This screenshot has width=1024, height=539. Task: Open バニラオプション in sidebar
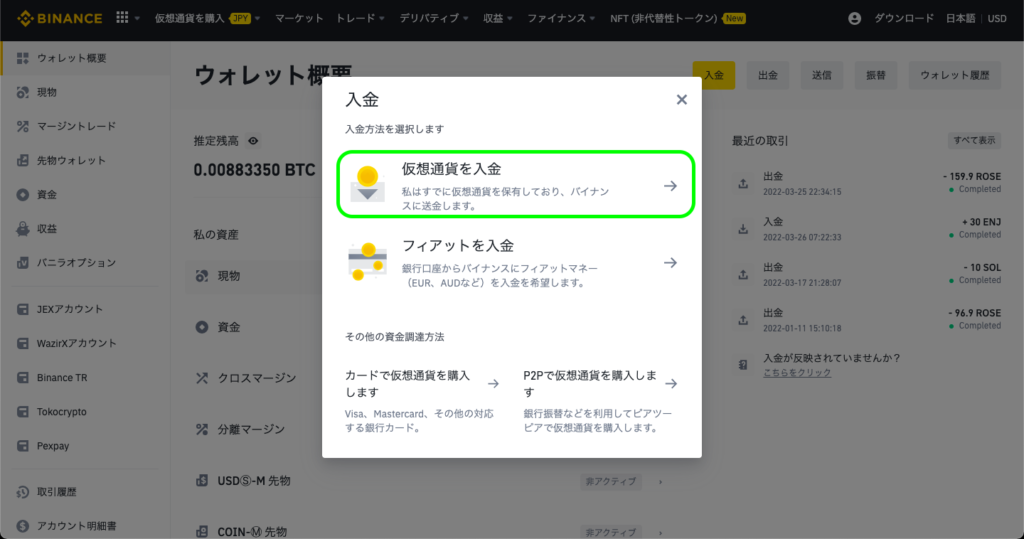(x=85, y=263)
